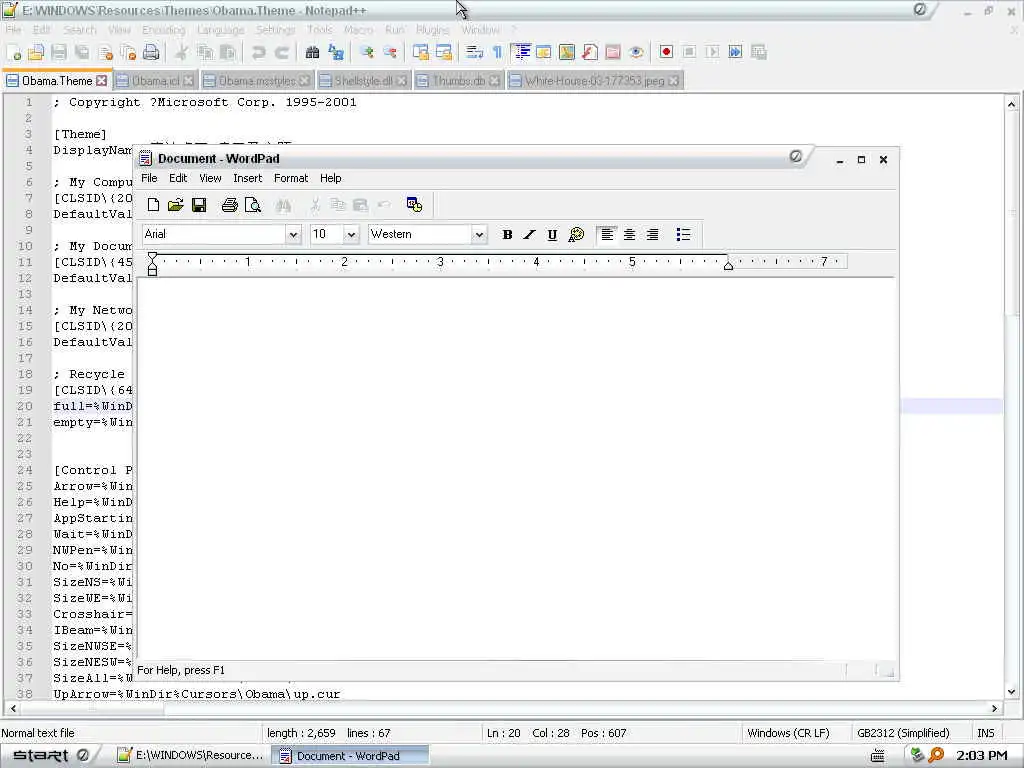
Task: Switch to the Obama.msstyles tab
Action: click(x=257, y=81)
